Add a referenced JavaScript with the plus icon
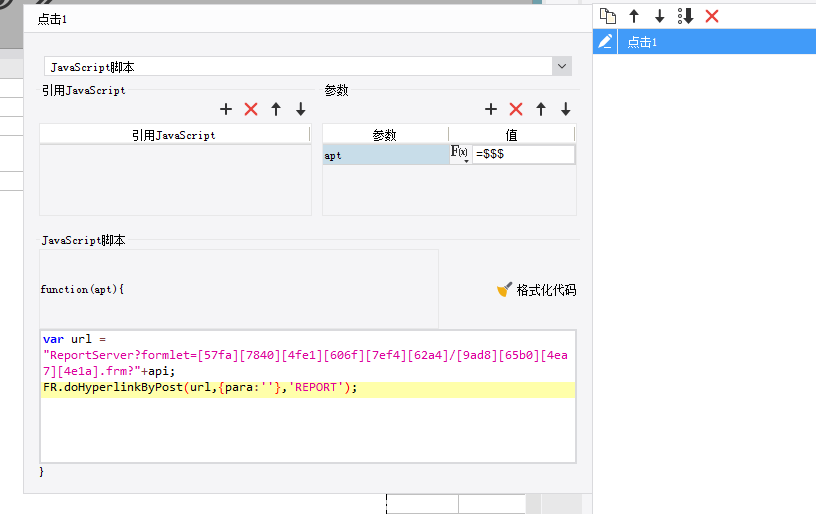816x514 pixels. click(226, 109)
